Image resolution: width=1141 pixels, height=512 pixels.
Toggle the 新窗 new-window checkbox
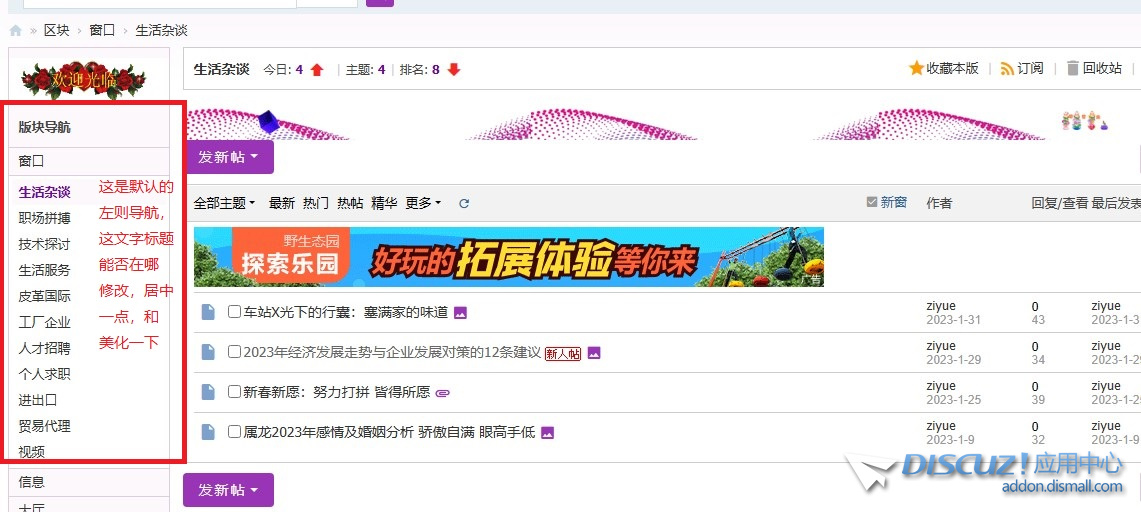click(x=872, y=202)
